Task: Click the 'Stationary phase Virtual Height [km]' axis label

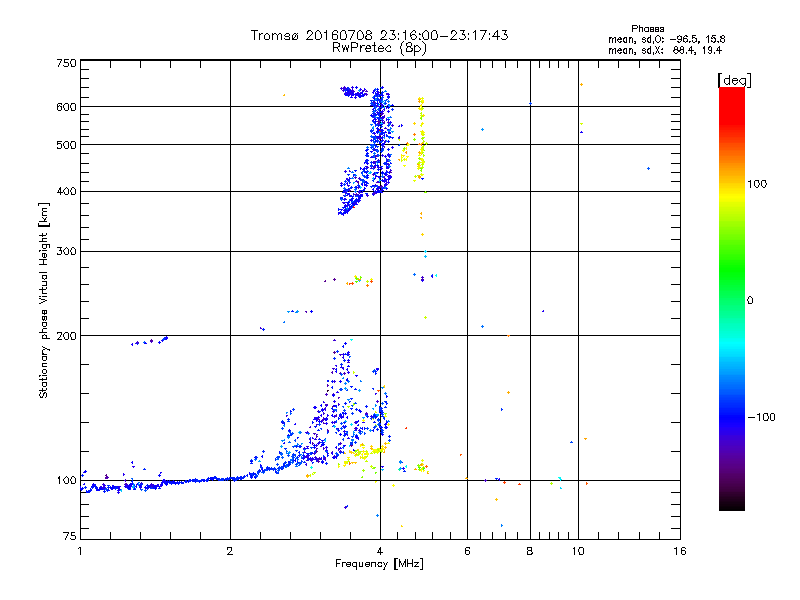Action: coord(43,300)
